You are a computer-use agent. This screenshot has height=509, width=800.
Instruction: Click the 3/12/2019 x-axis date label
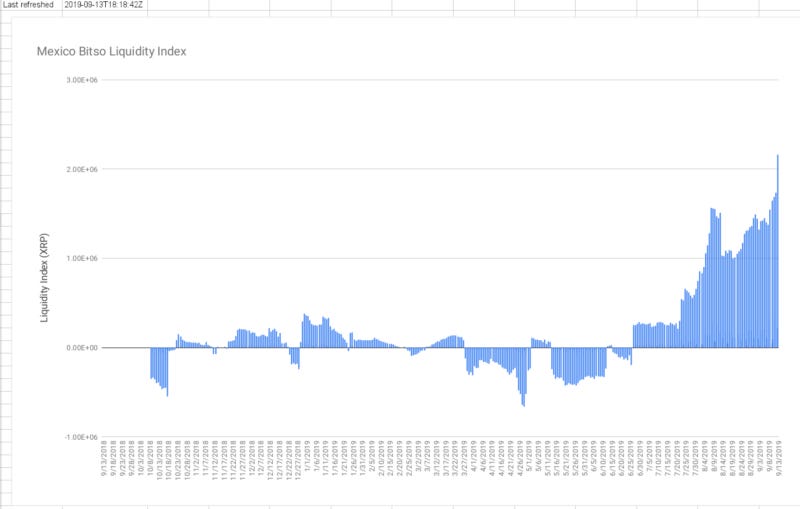point(437,459)
